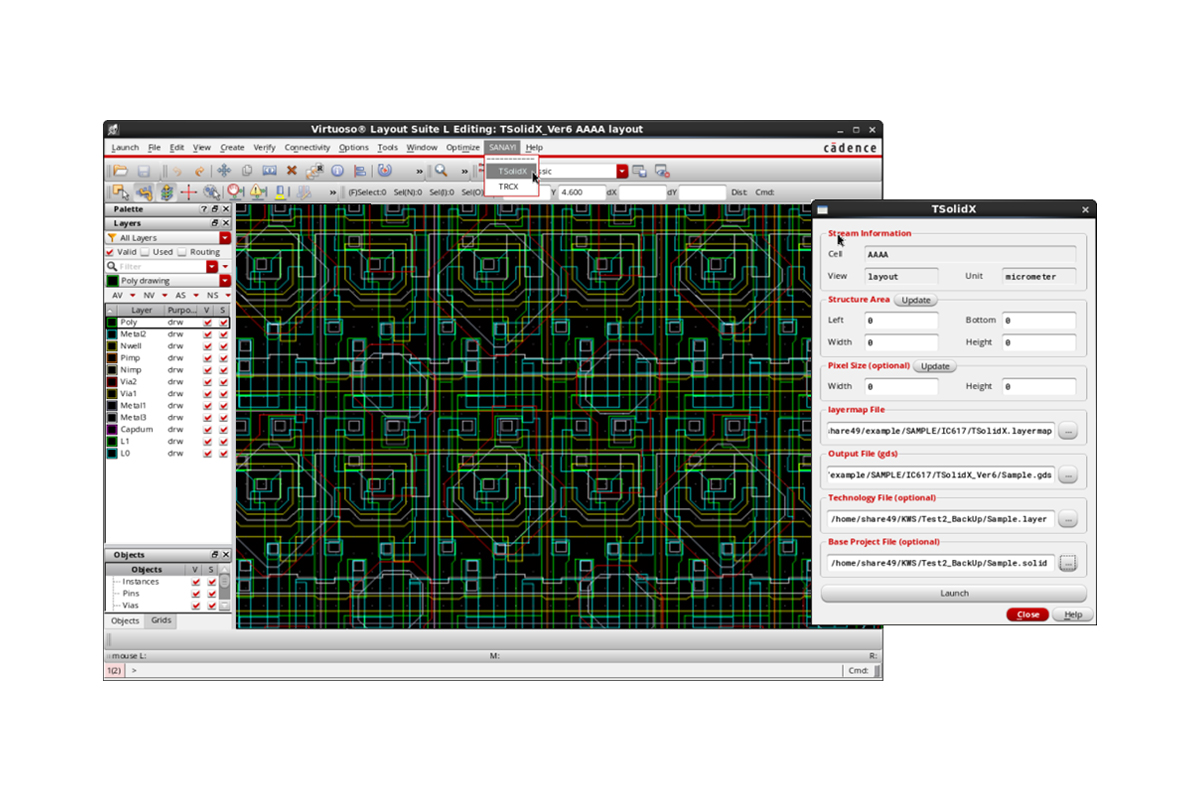Toggle visibility checkbox for Instances

[x=196, y=581]
